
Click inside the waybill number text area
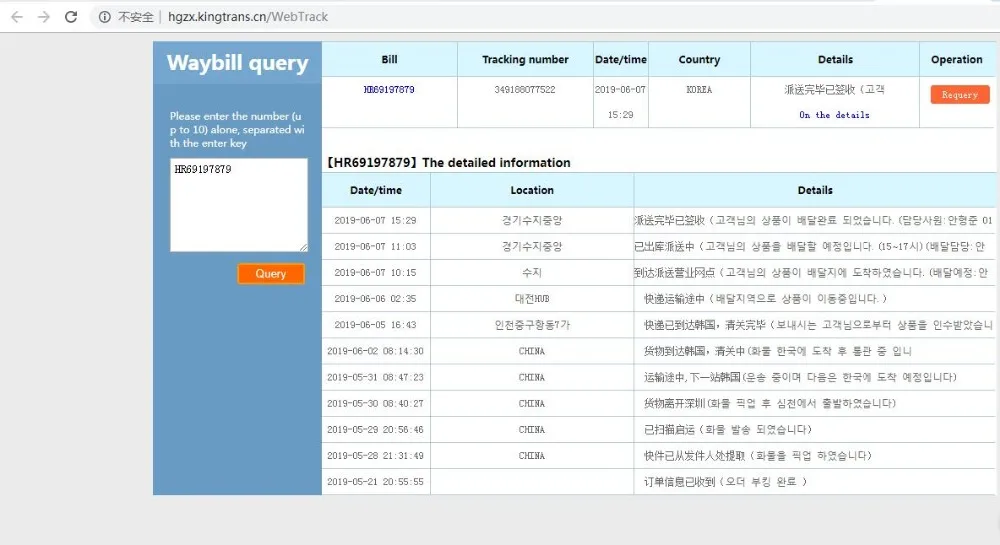click(x=239, y=205)
